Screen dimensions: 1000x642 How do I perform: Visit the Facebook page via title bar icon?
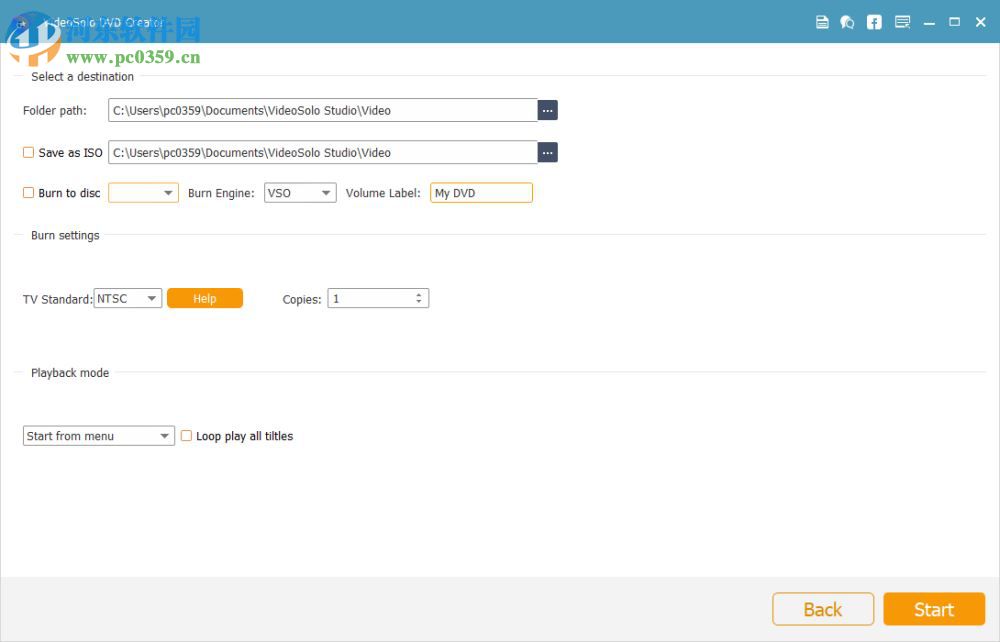click(874, 21)
